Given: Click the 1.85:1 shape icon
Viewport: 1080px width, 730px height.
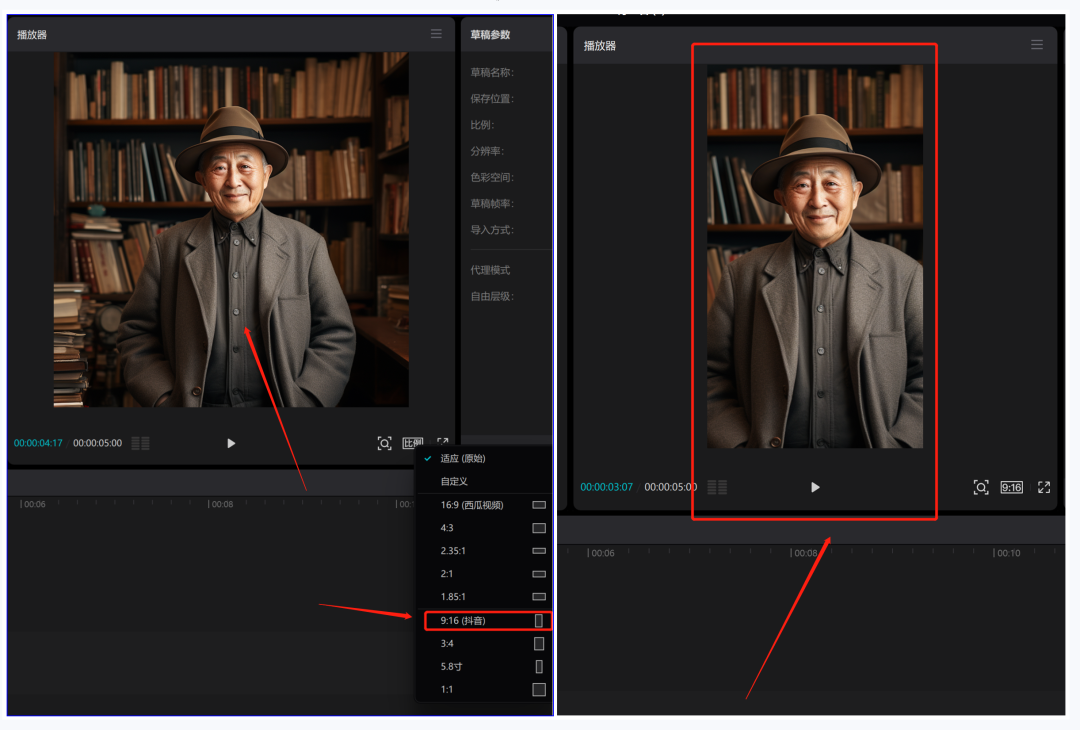Looking at the screenshot, I should [539, 597].
